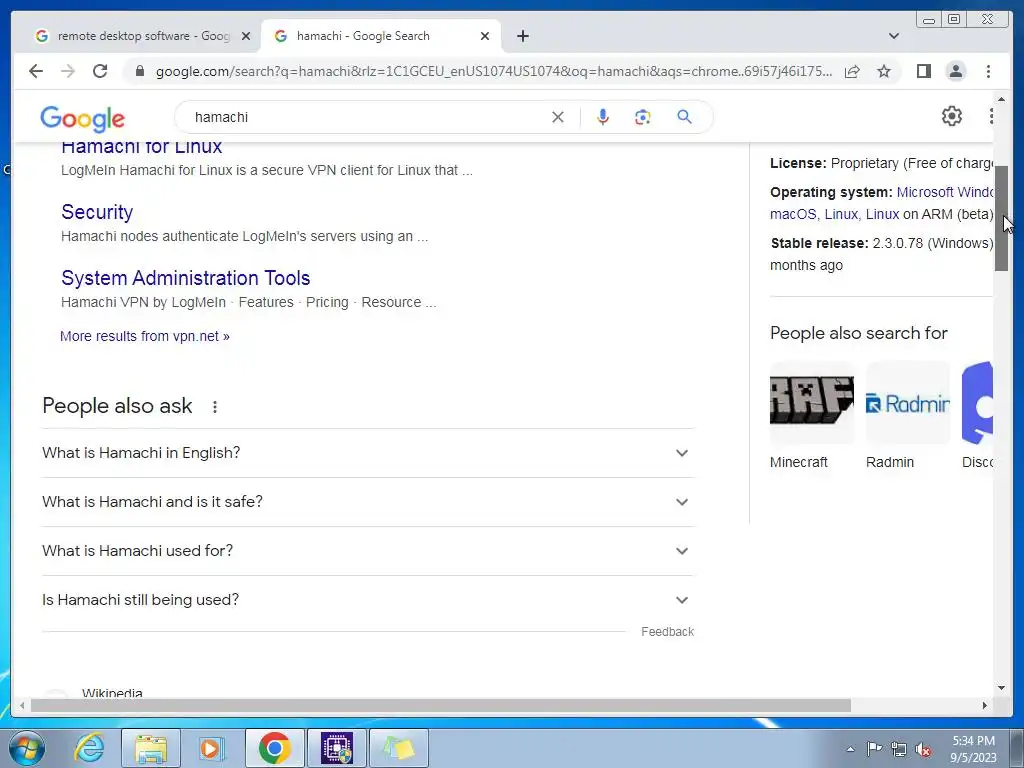The width and height of the screenshot is (1024, 768).
Task: Click Chrome icon in taskbar
Action: 275,748
